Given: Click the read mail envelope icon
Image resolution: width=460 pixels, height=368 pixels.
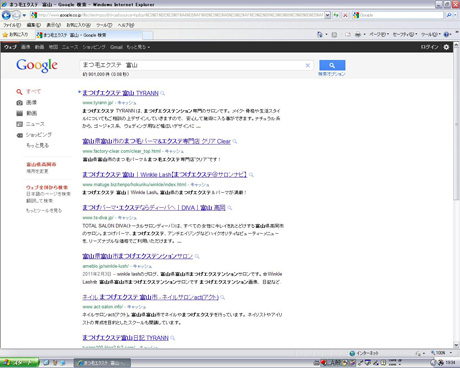Looking at the screenshot, I should [x=348, y=34].
